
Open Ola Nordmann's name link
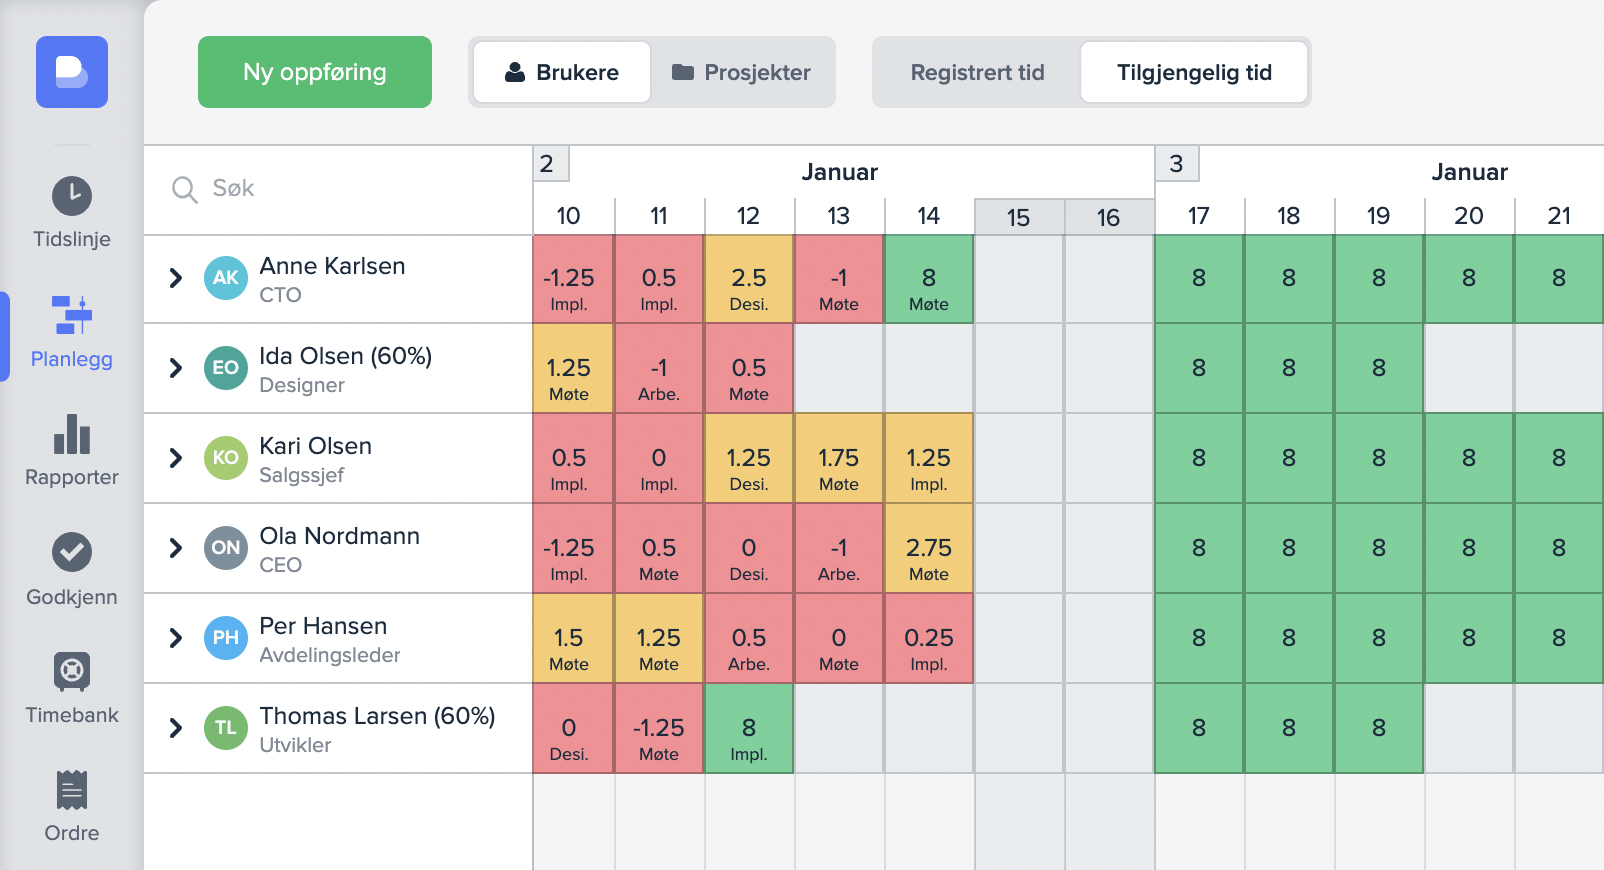click(x=339, y=536)
